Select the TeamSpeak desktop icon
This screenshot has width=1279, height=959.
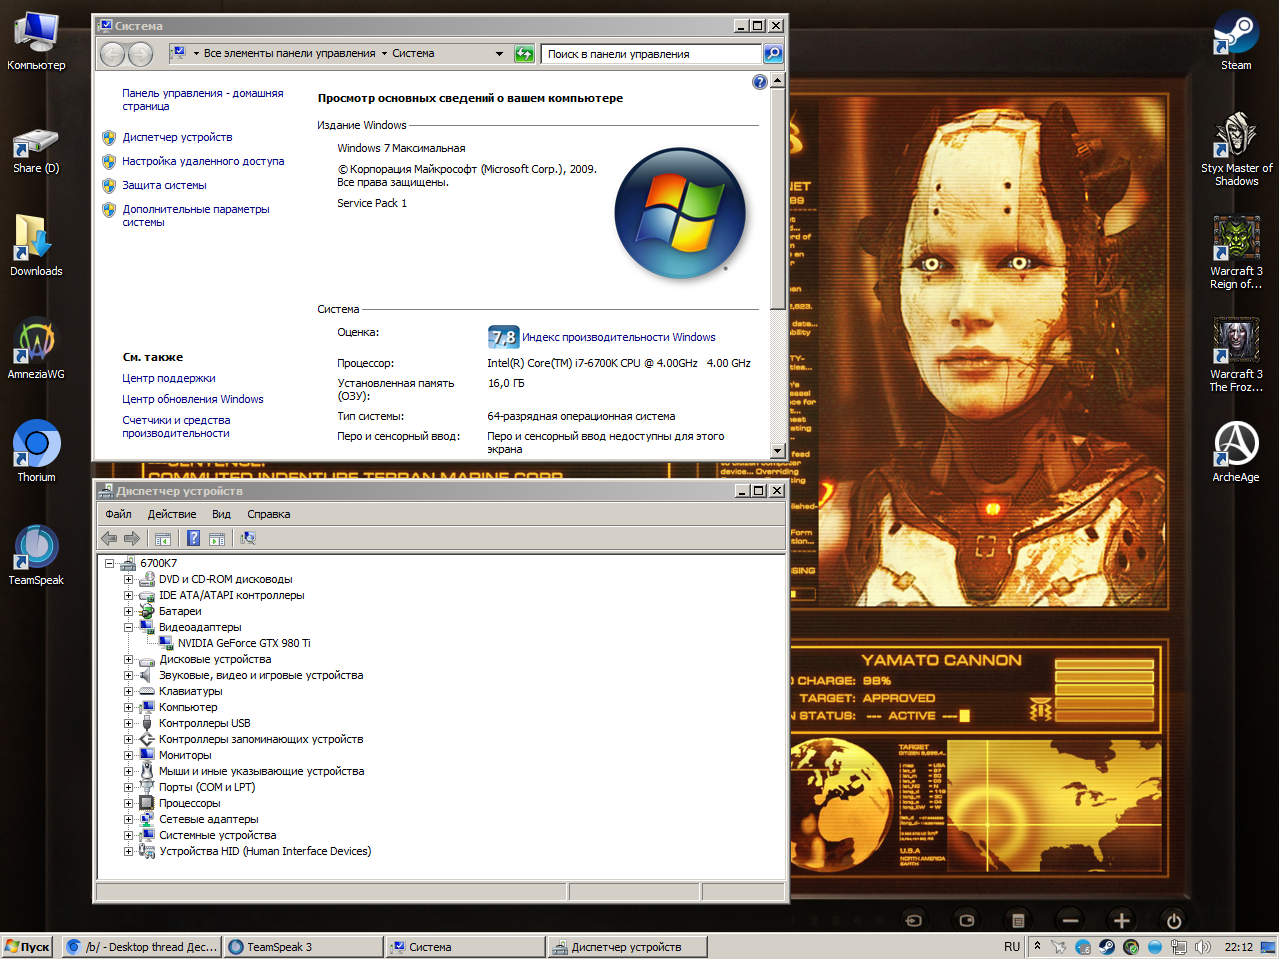[x=36, y=554]
